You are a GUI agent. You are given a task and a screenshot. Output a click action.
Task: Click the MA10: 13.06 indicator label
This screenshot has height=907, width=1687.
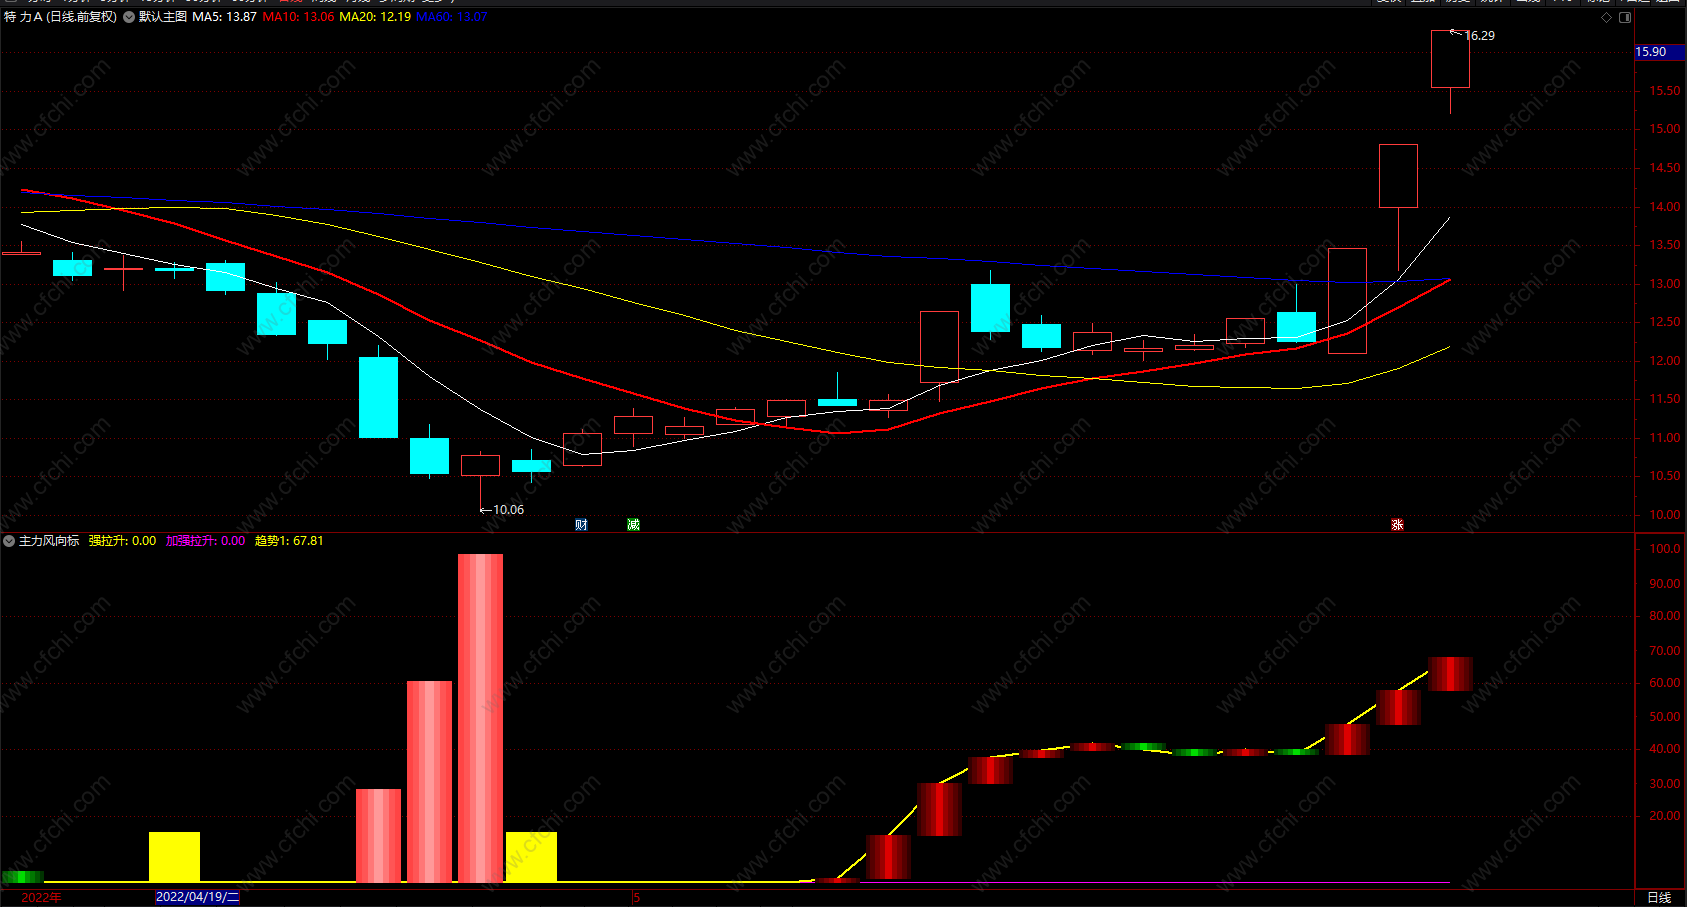298,17
